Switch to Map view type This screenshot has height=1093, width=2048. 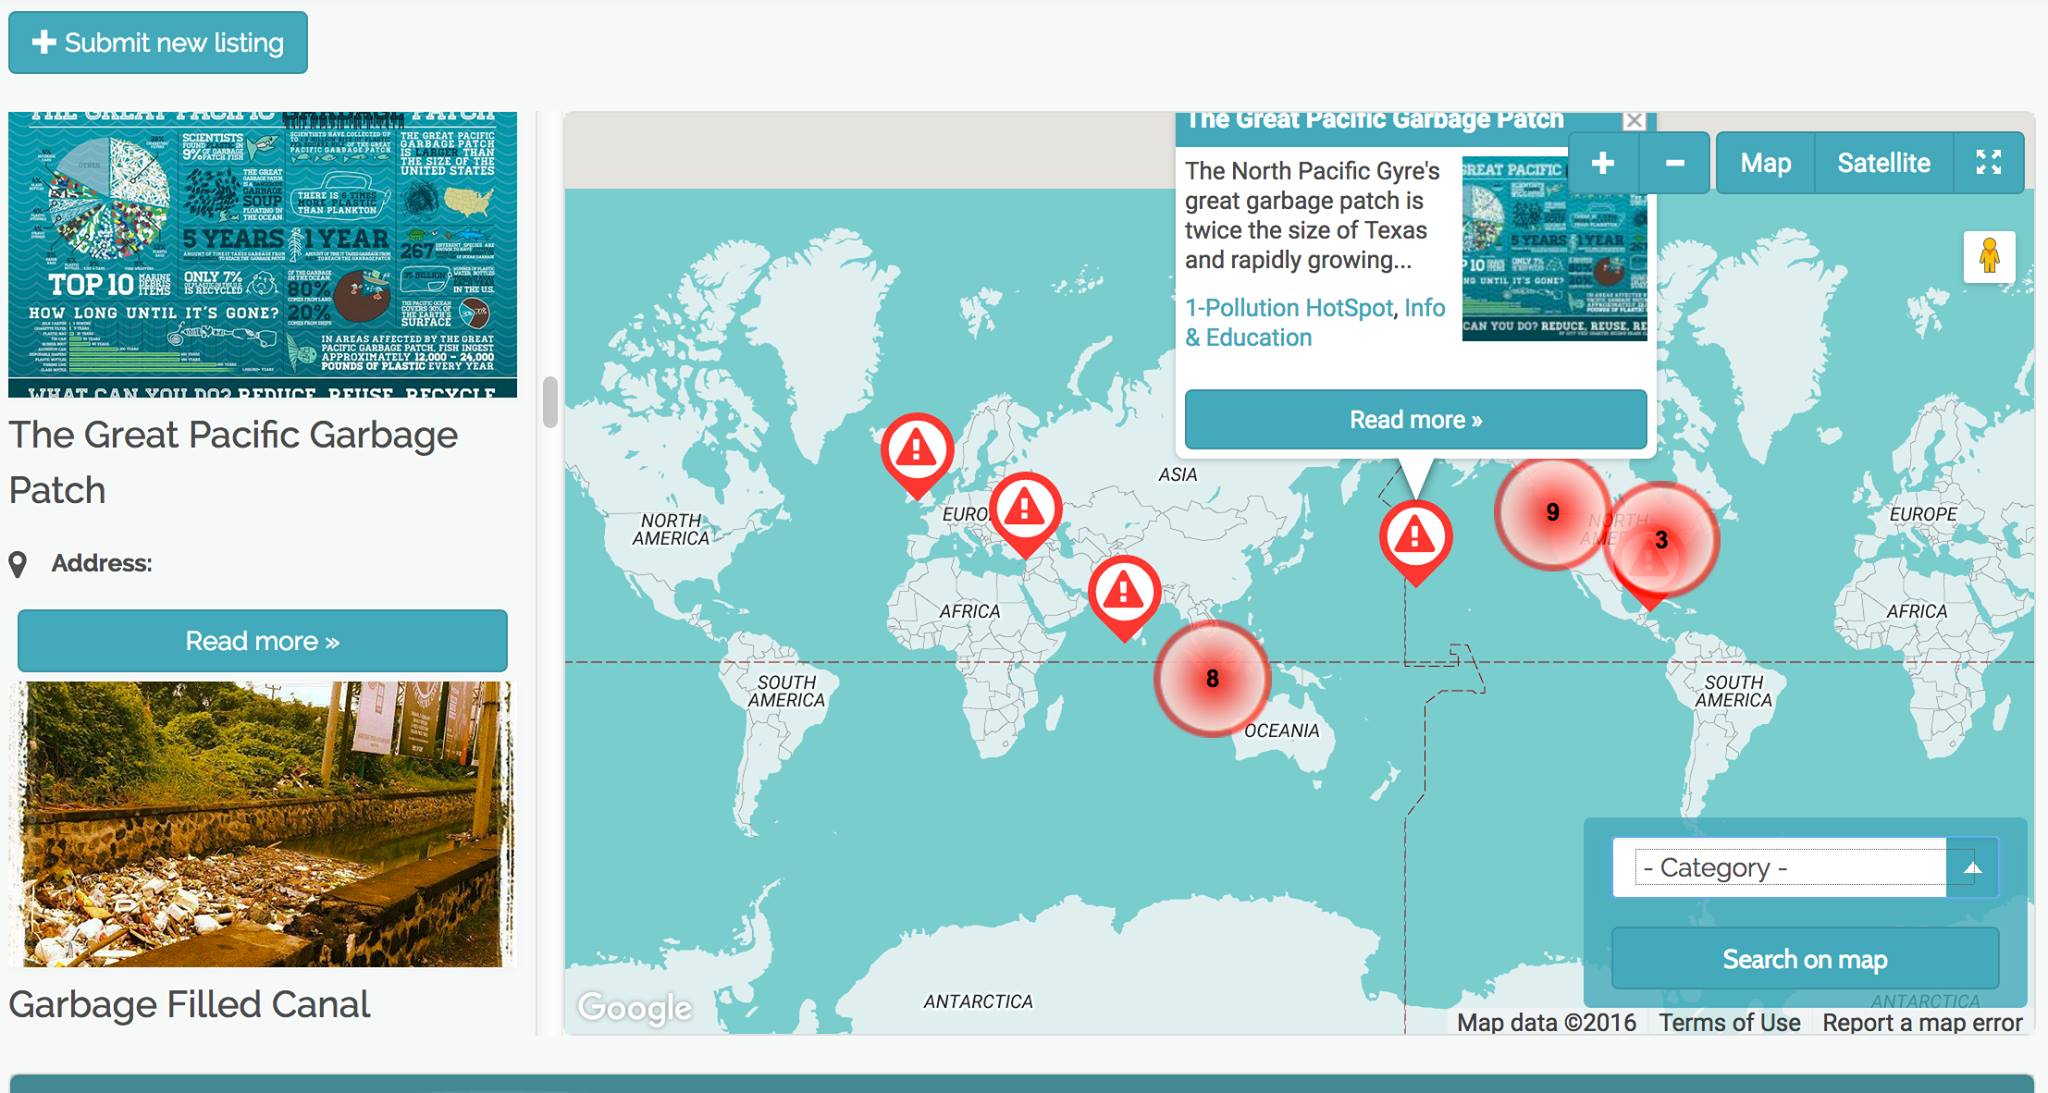[1765, 163]
